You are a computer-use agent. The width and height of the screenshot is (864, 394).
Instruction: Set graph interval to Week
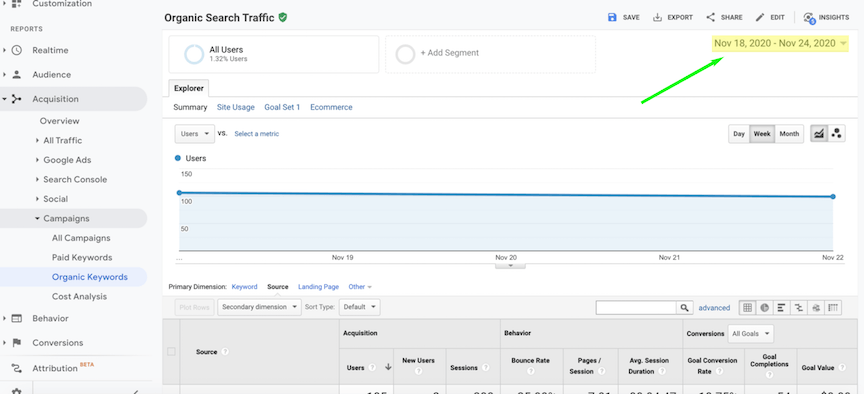click(762, 134)
